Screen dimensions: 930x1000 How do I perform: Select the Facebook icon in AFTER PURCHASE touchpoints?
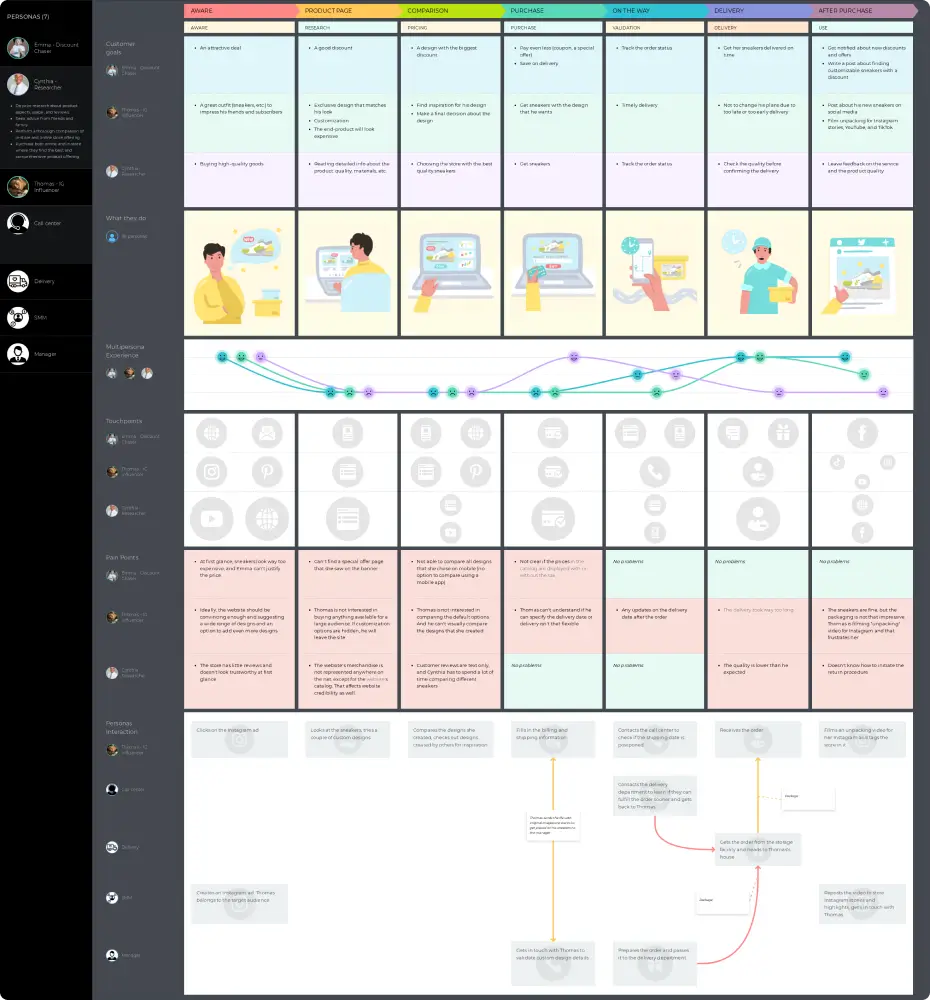click(863, 432)
